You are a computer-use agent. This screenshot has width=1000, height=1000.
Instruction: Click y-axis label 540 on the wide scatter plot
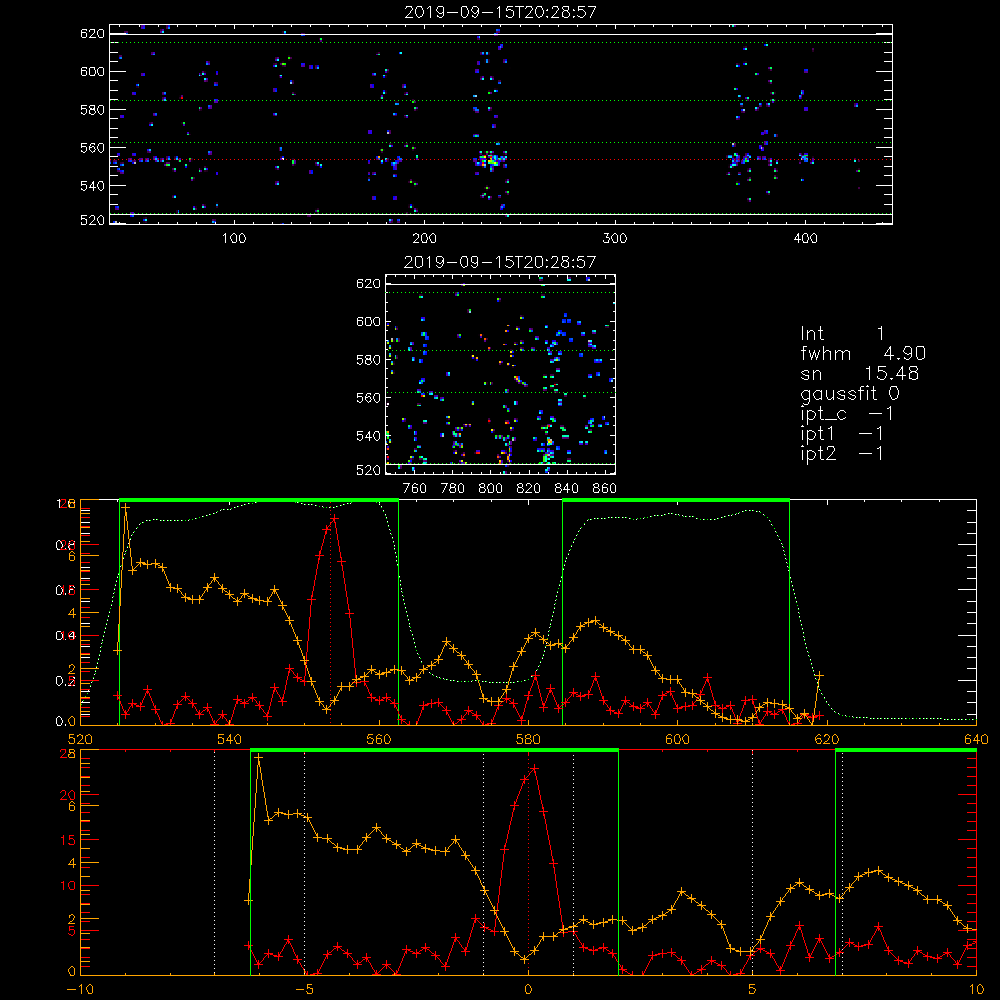92,186
